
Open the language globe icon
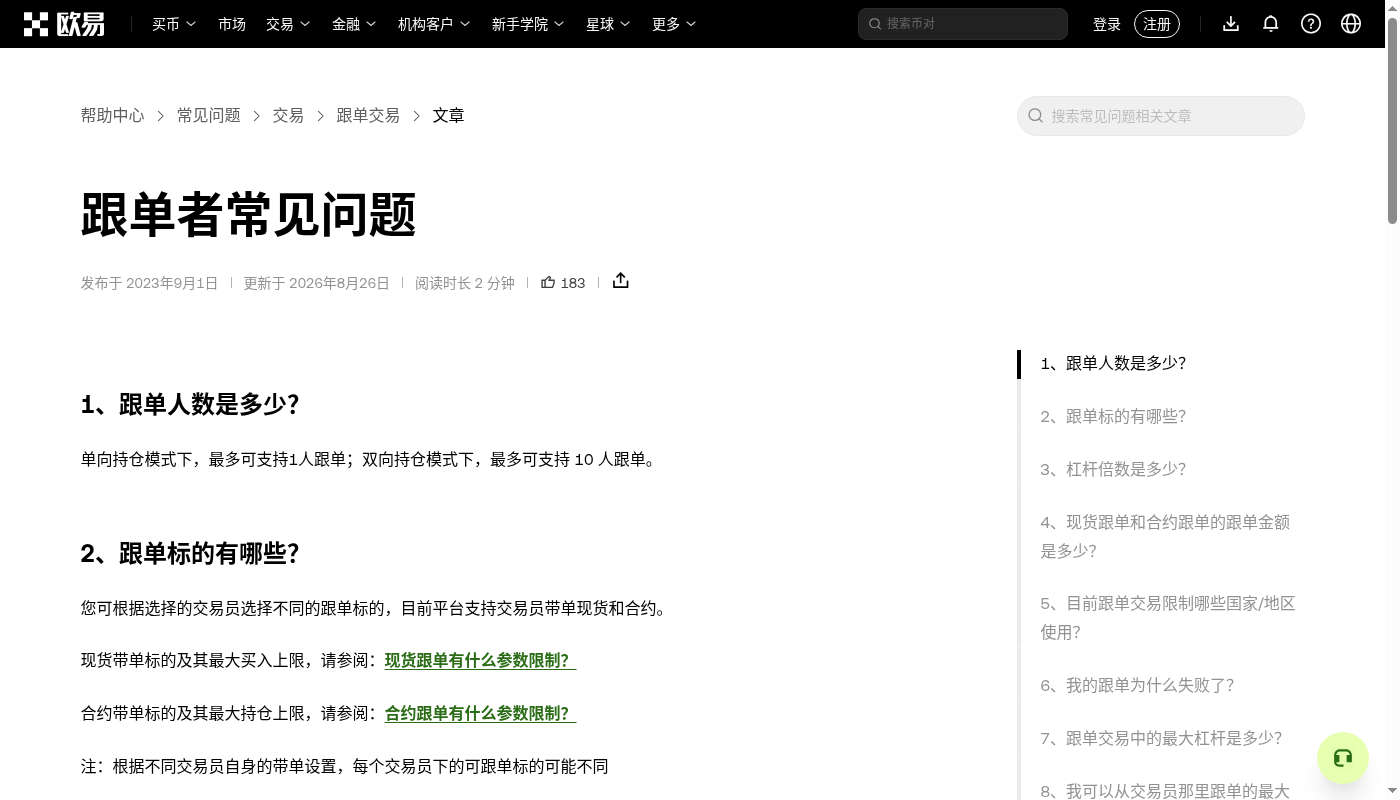click(1351, 24)
